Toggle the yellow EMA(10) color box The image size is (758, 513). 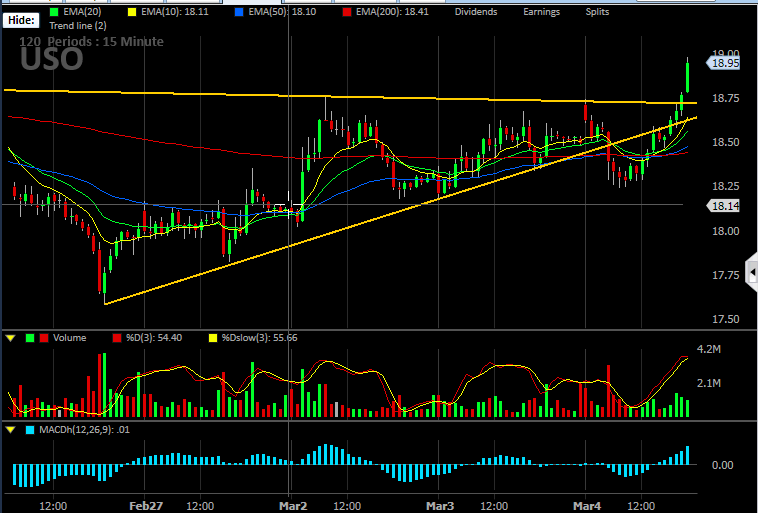131,12
